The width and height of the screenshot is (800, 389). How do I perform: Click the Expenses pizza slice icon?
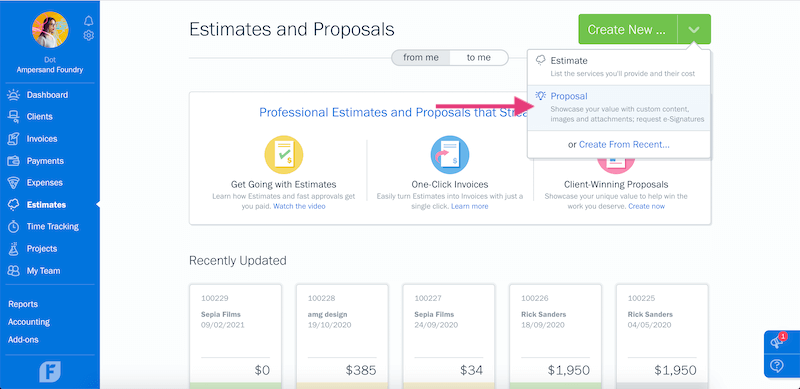pyautogui.click(x=13, y=183)
